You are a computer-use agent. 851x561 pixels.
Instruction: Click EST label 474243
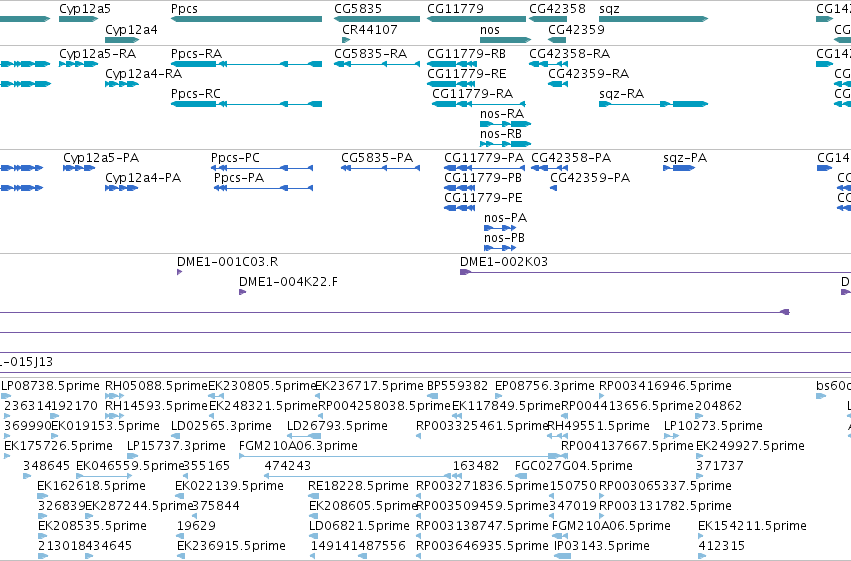point(288,466)
